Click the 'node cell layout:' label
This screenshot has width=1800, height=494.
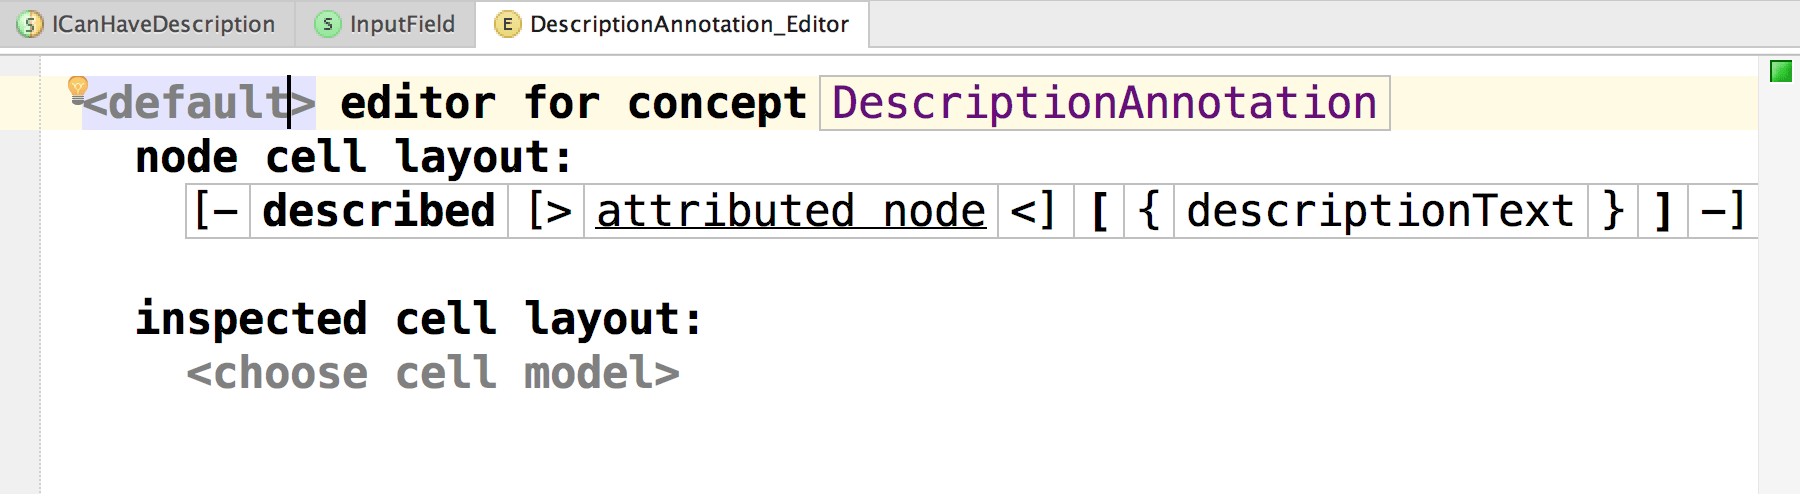[353, 157]
